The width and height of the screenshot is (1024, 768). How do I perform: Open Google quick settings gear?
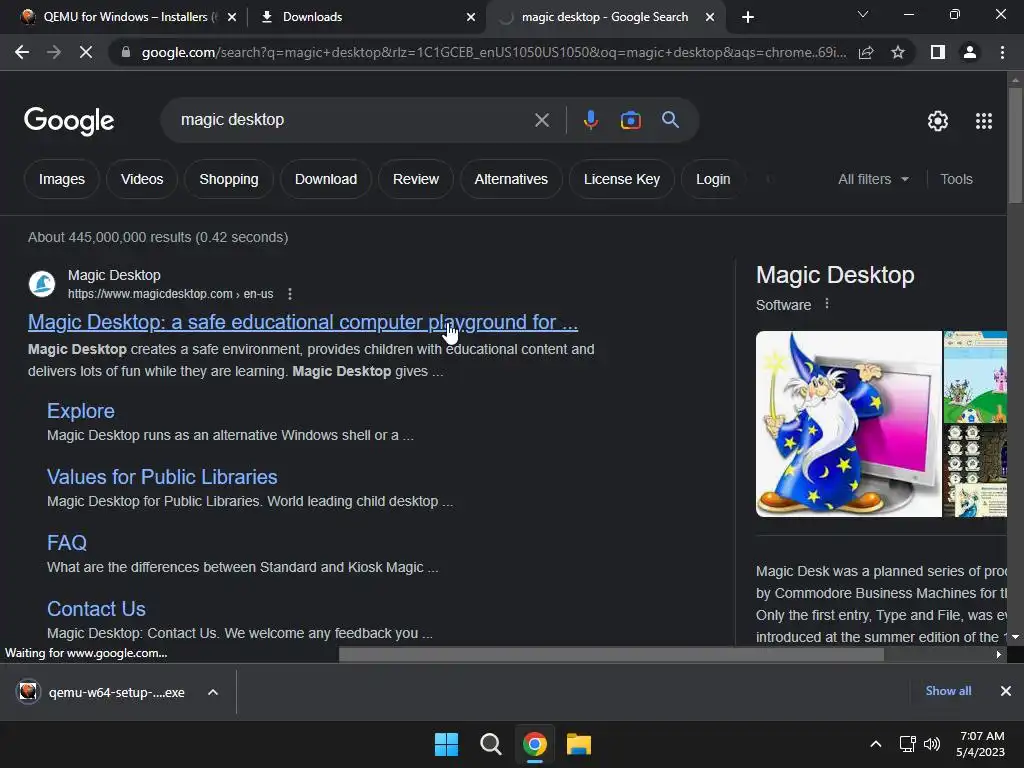tap(938, 121)
